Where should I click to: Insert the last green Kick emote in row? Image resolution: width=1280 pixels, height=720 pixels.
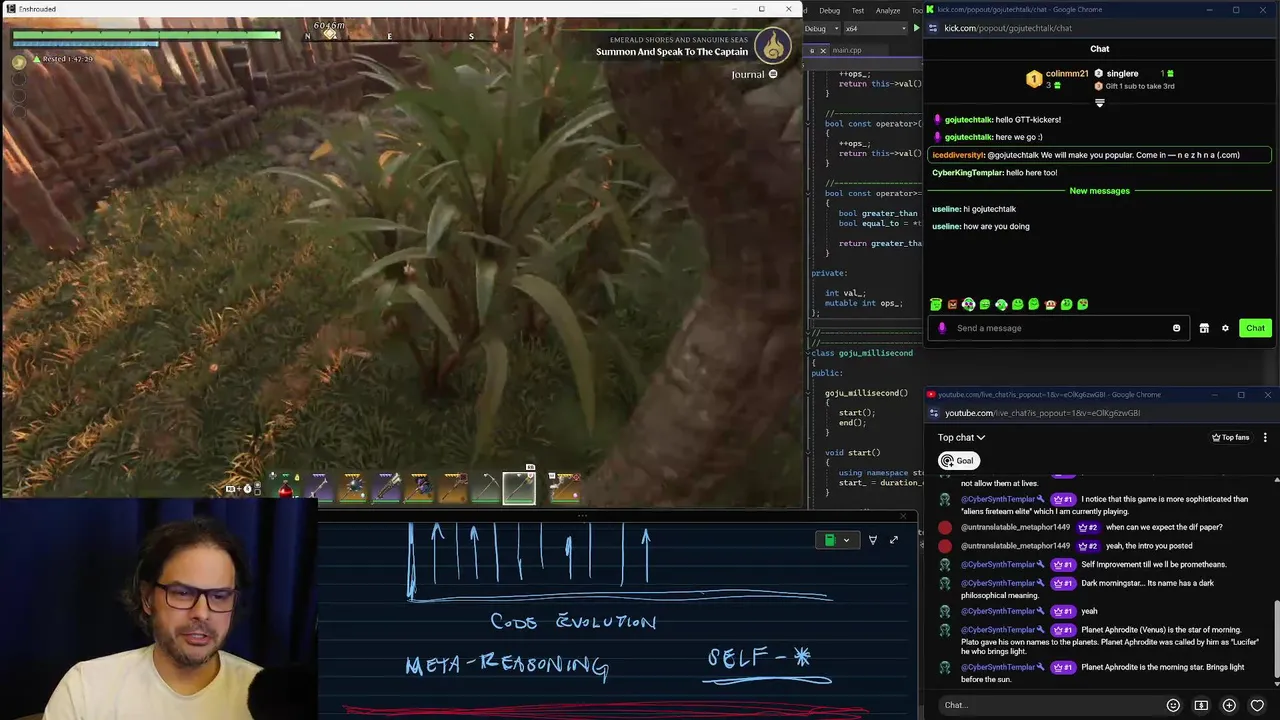[x=1083, y=304]
